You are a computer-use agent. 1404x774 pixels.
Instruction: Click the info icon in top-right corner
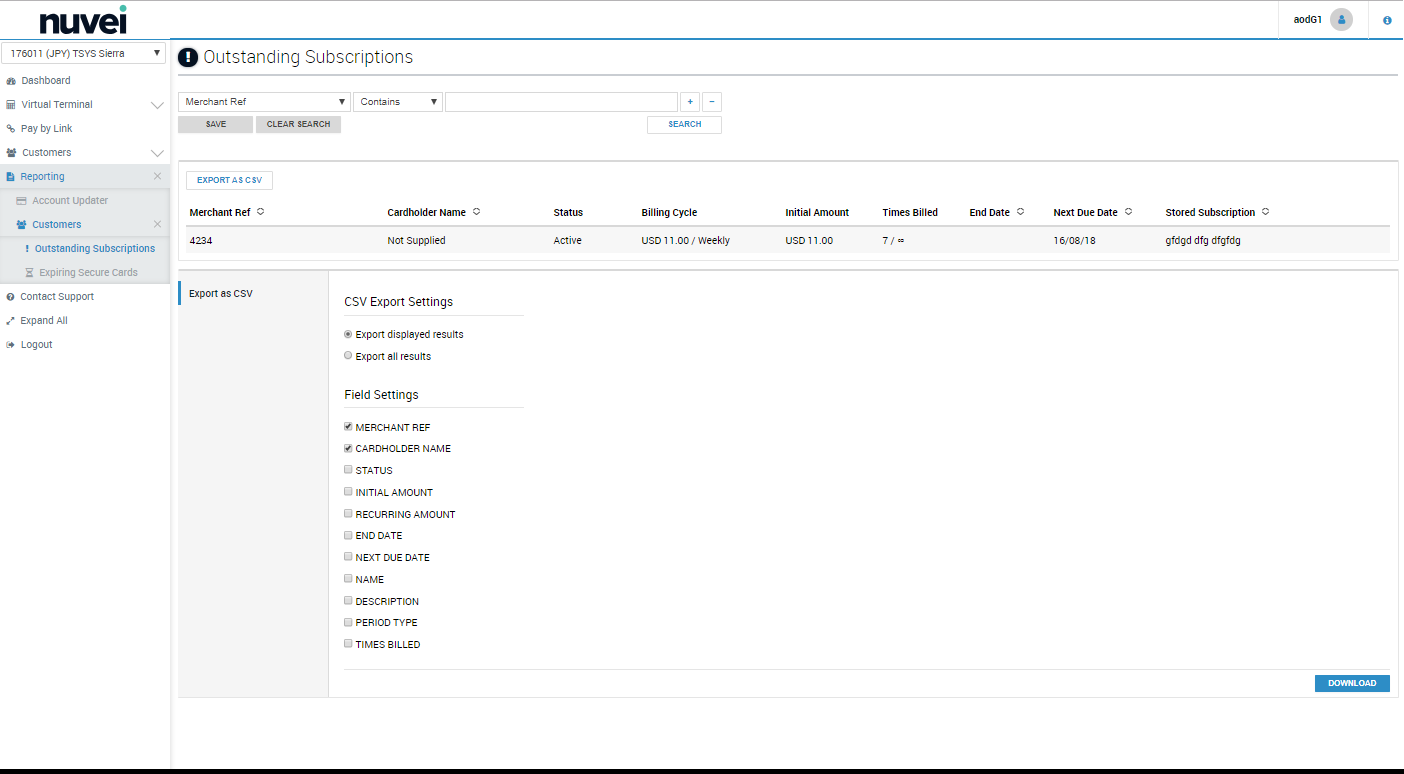pos(1387,20)
